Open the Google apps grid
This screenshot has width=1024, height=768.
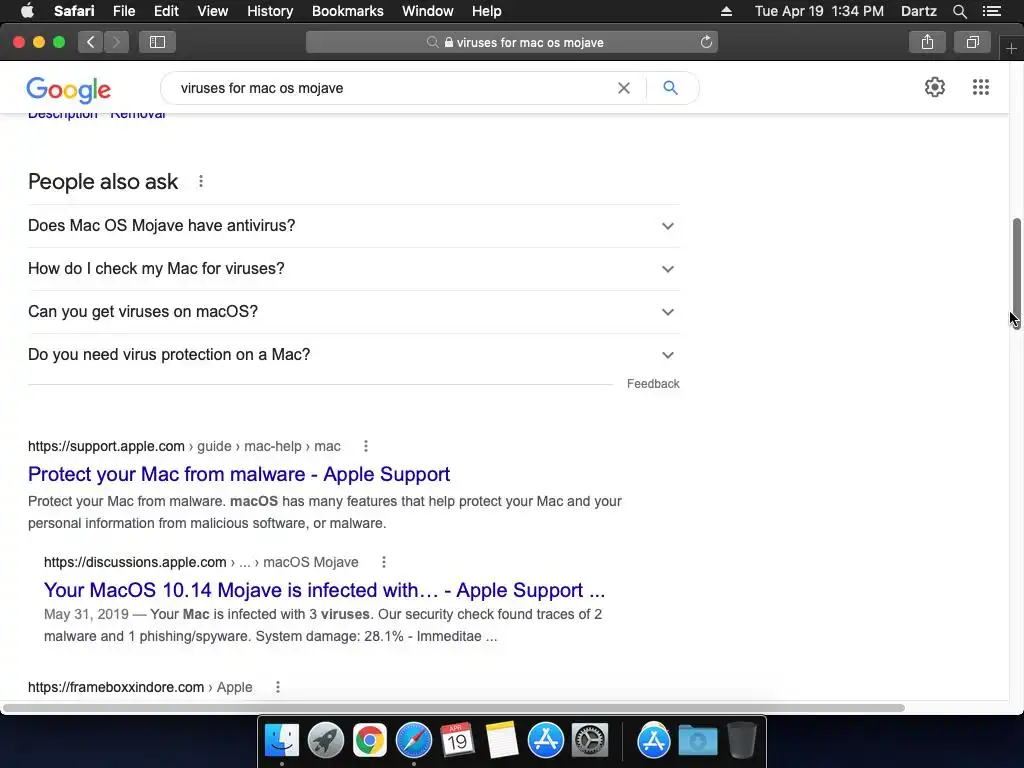point(980,87)
